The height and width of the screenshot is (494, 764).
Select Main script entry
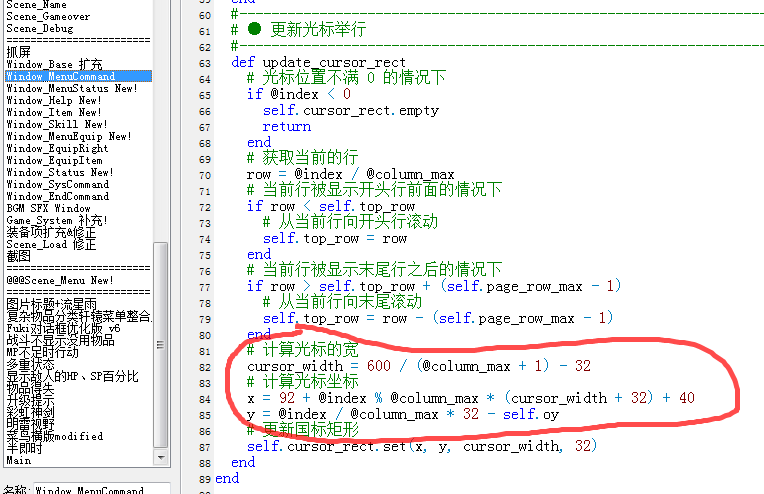point(19,460)
